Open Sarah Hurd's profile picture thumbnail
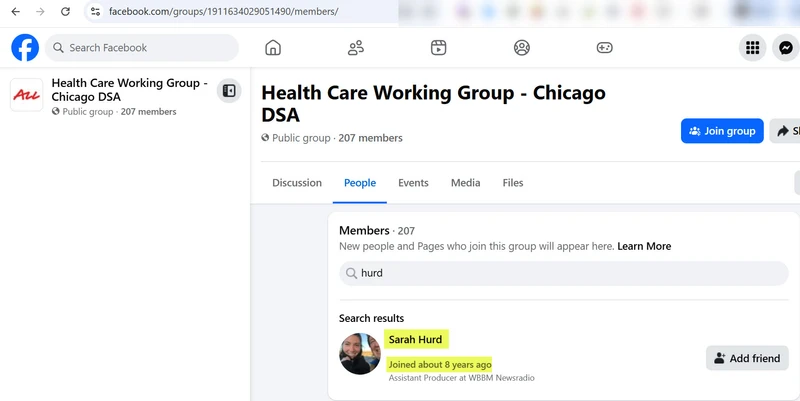Screen dimensions: 800x401 click(360, 354)
